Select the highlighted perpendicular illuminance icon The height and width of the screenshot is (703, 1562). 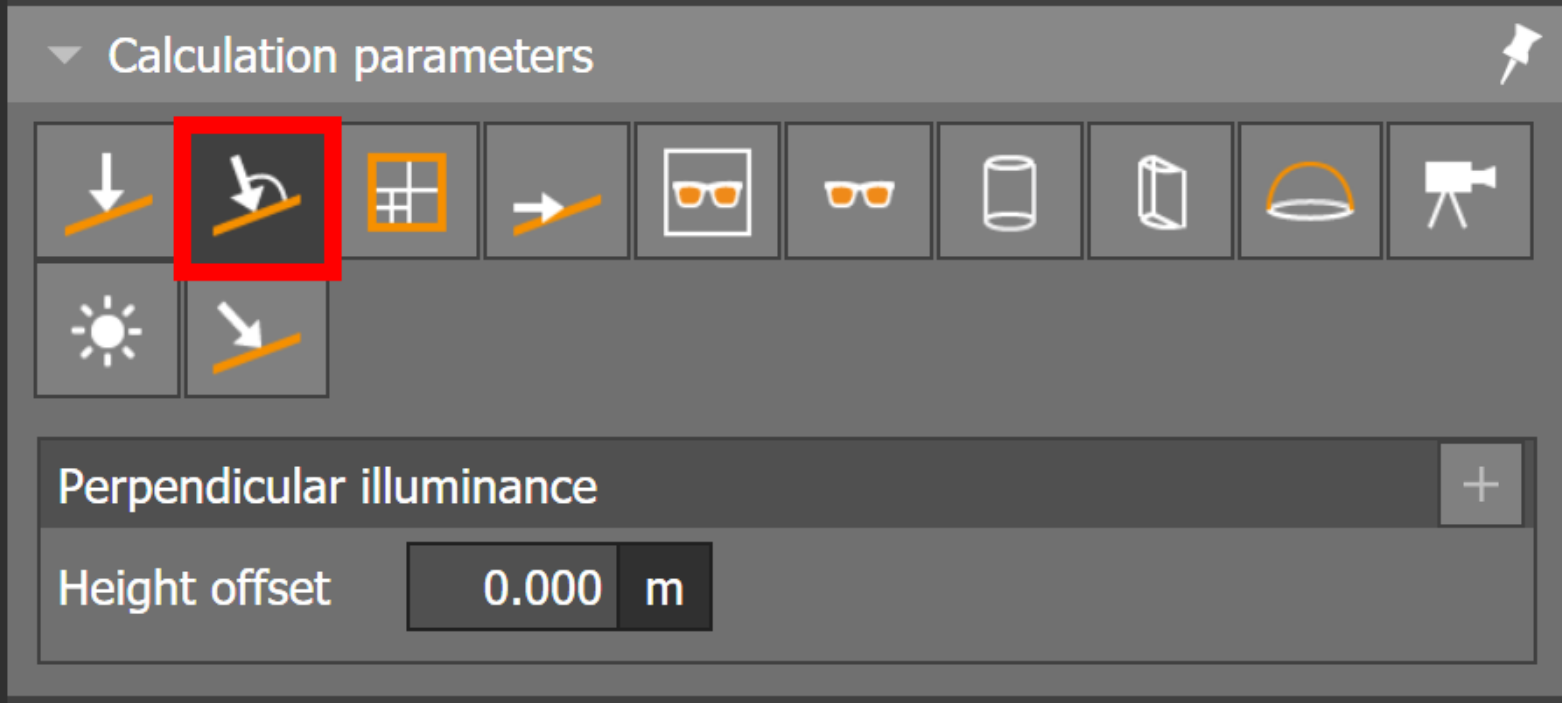(257, 195)
